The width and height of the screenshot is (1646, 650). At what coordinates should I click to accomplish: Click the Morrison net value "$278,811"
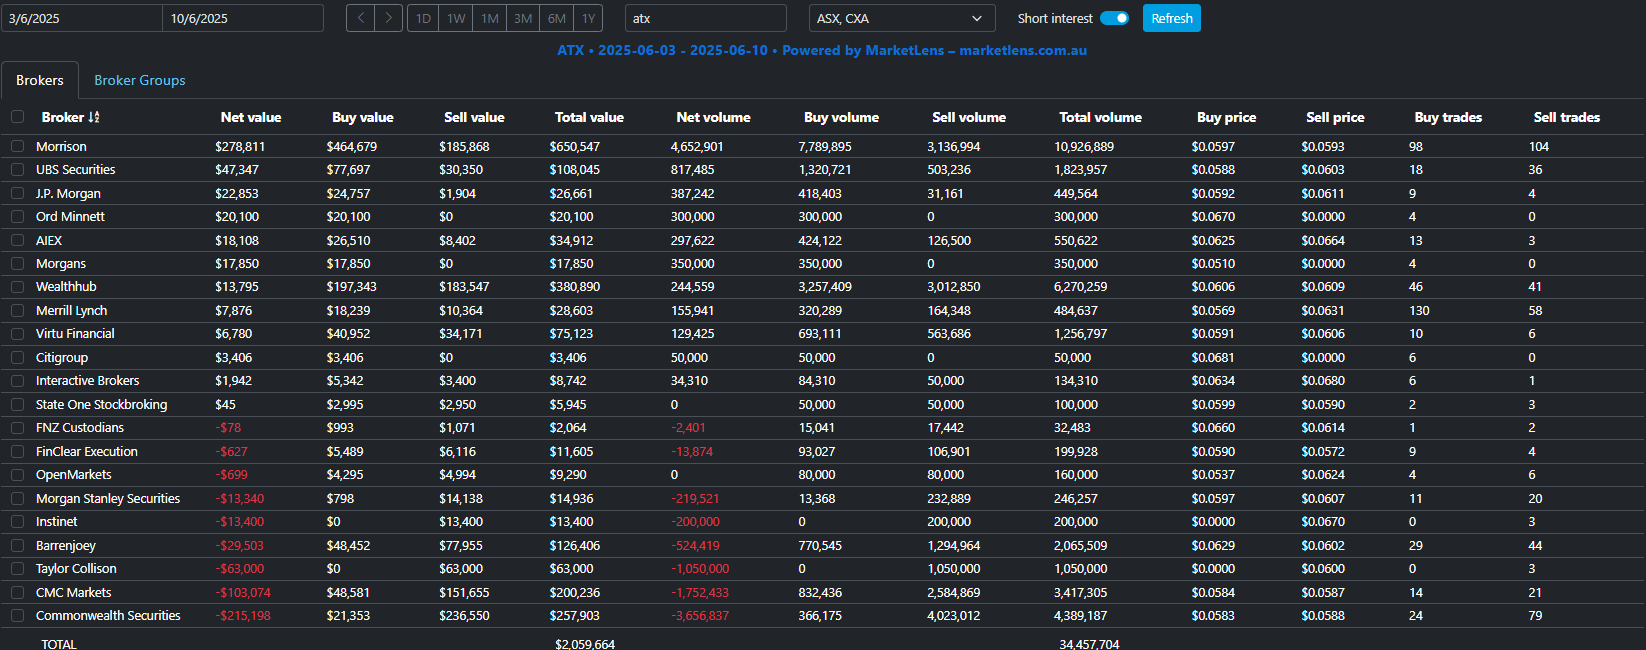point(240,146)
